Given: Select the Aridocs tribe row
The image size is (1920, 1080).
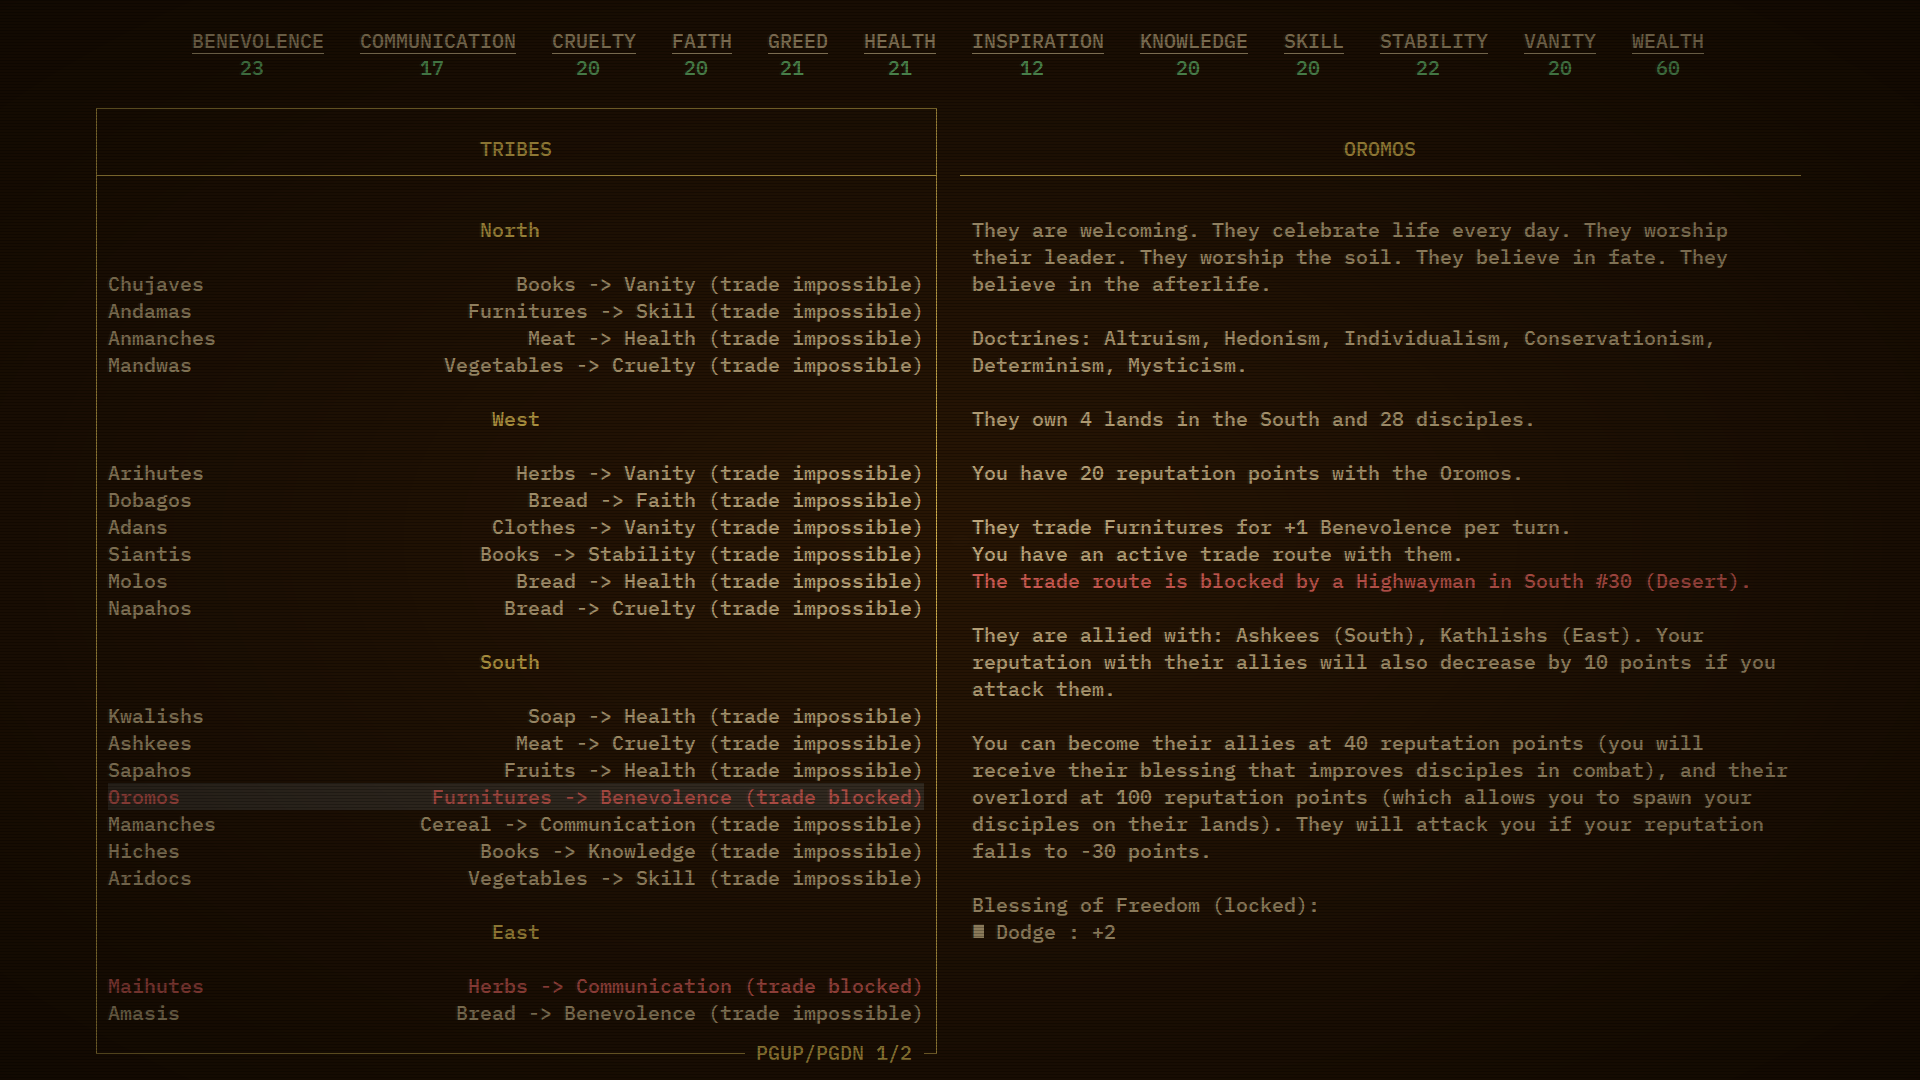Looking at the screenshot, I should pyautogui.click(x=515, y=879).
